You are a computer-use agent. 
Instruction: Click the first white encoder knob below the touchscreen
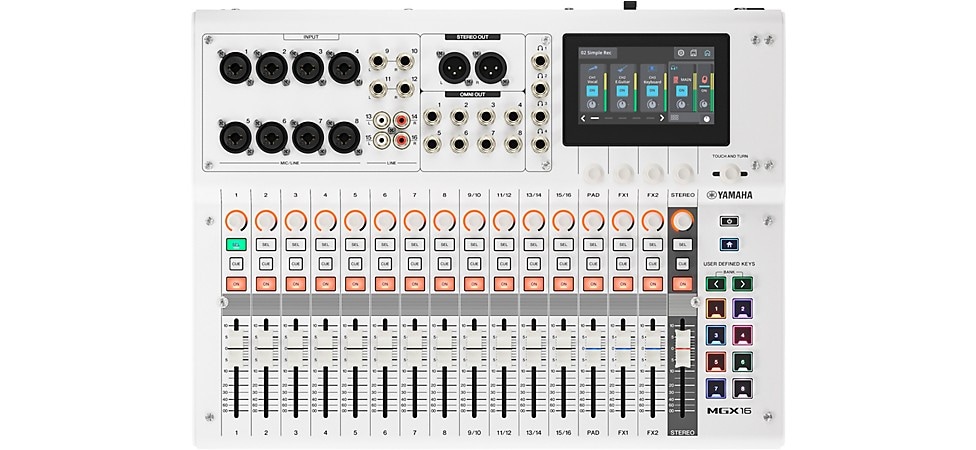pyautogui.click(x=593, y=172)
